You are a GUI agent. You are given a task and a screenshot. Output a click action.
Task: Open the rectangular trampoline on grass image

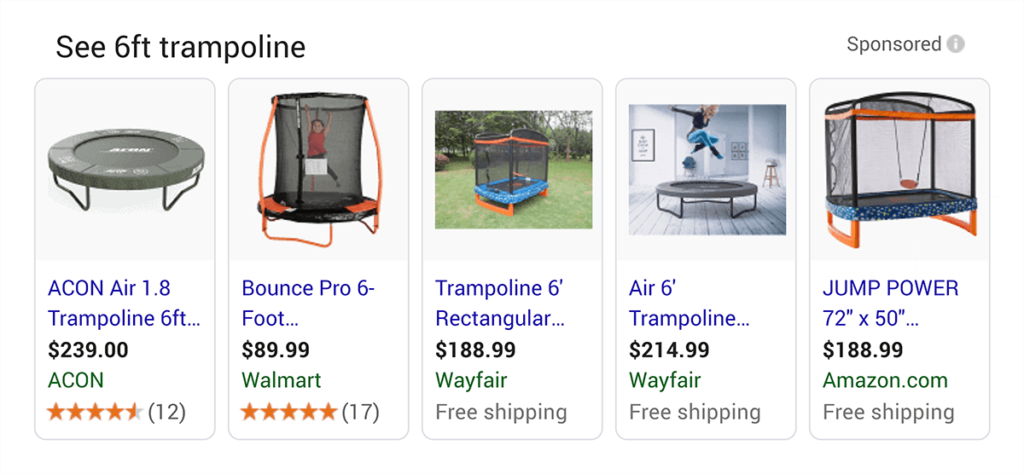(512, 169)
